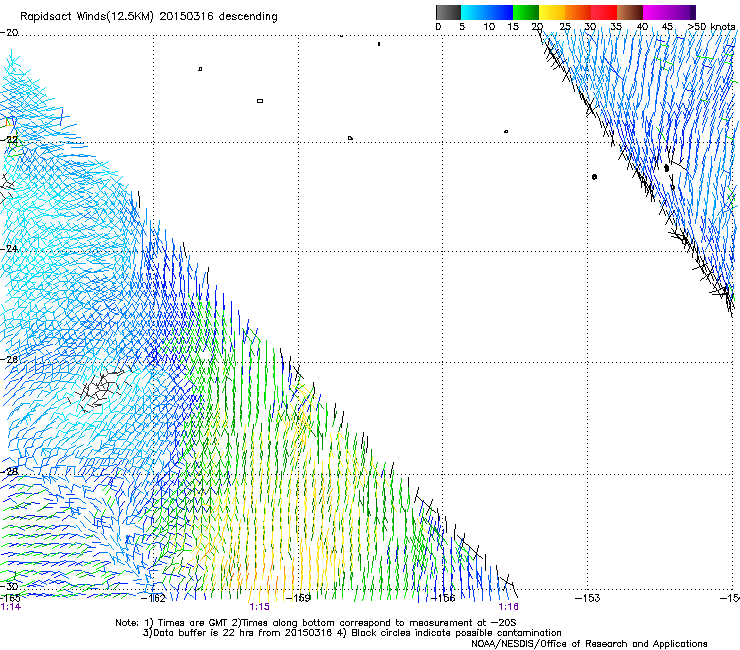
Task: Pick the yellow 20-25 knot legend swatch
Action: (552, 12)
